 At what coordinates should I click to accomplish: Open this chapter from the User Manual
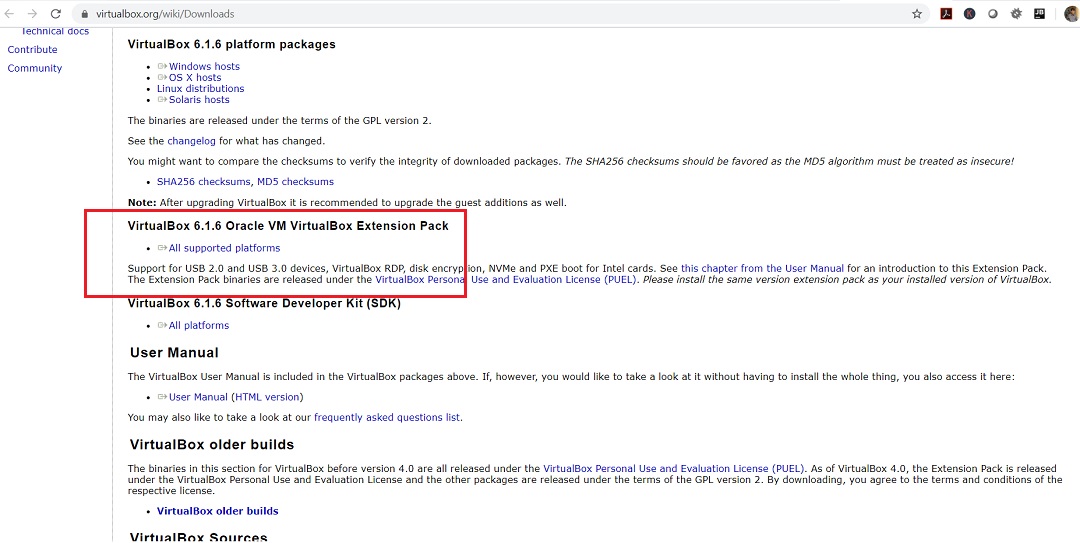pos(762,268)
